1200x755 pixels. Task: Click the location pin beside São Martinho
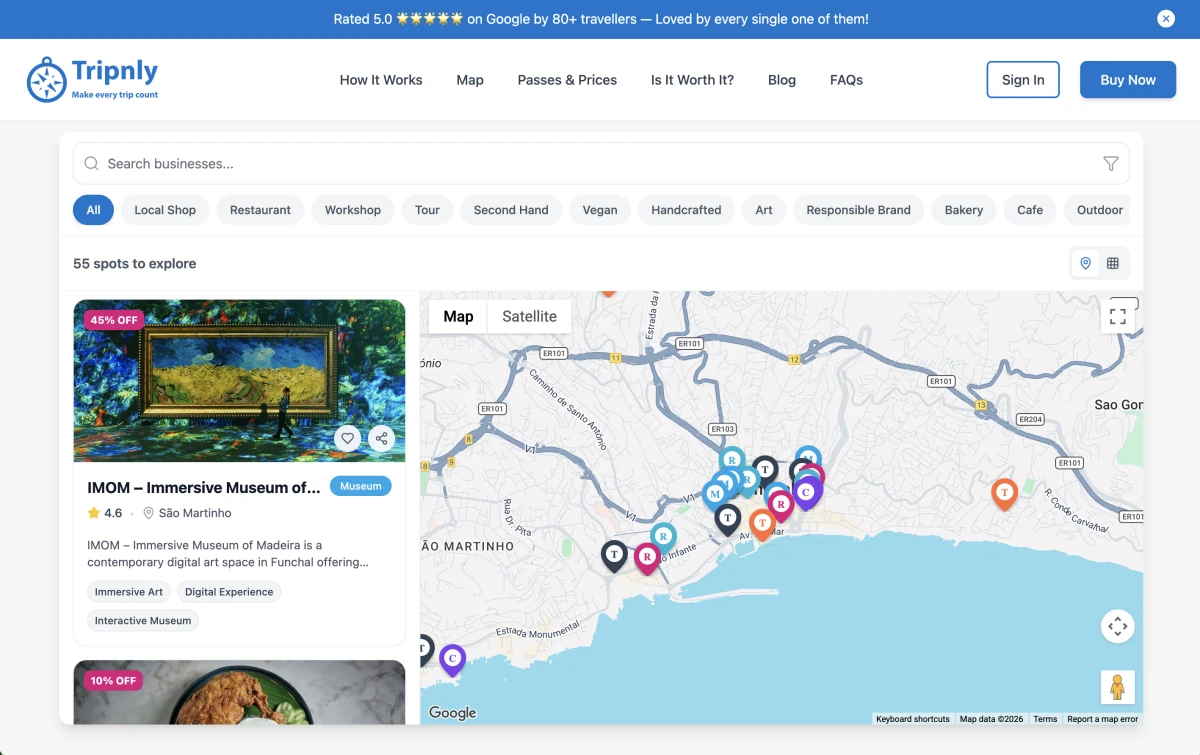point(149,513)
